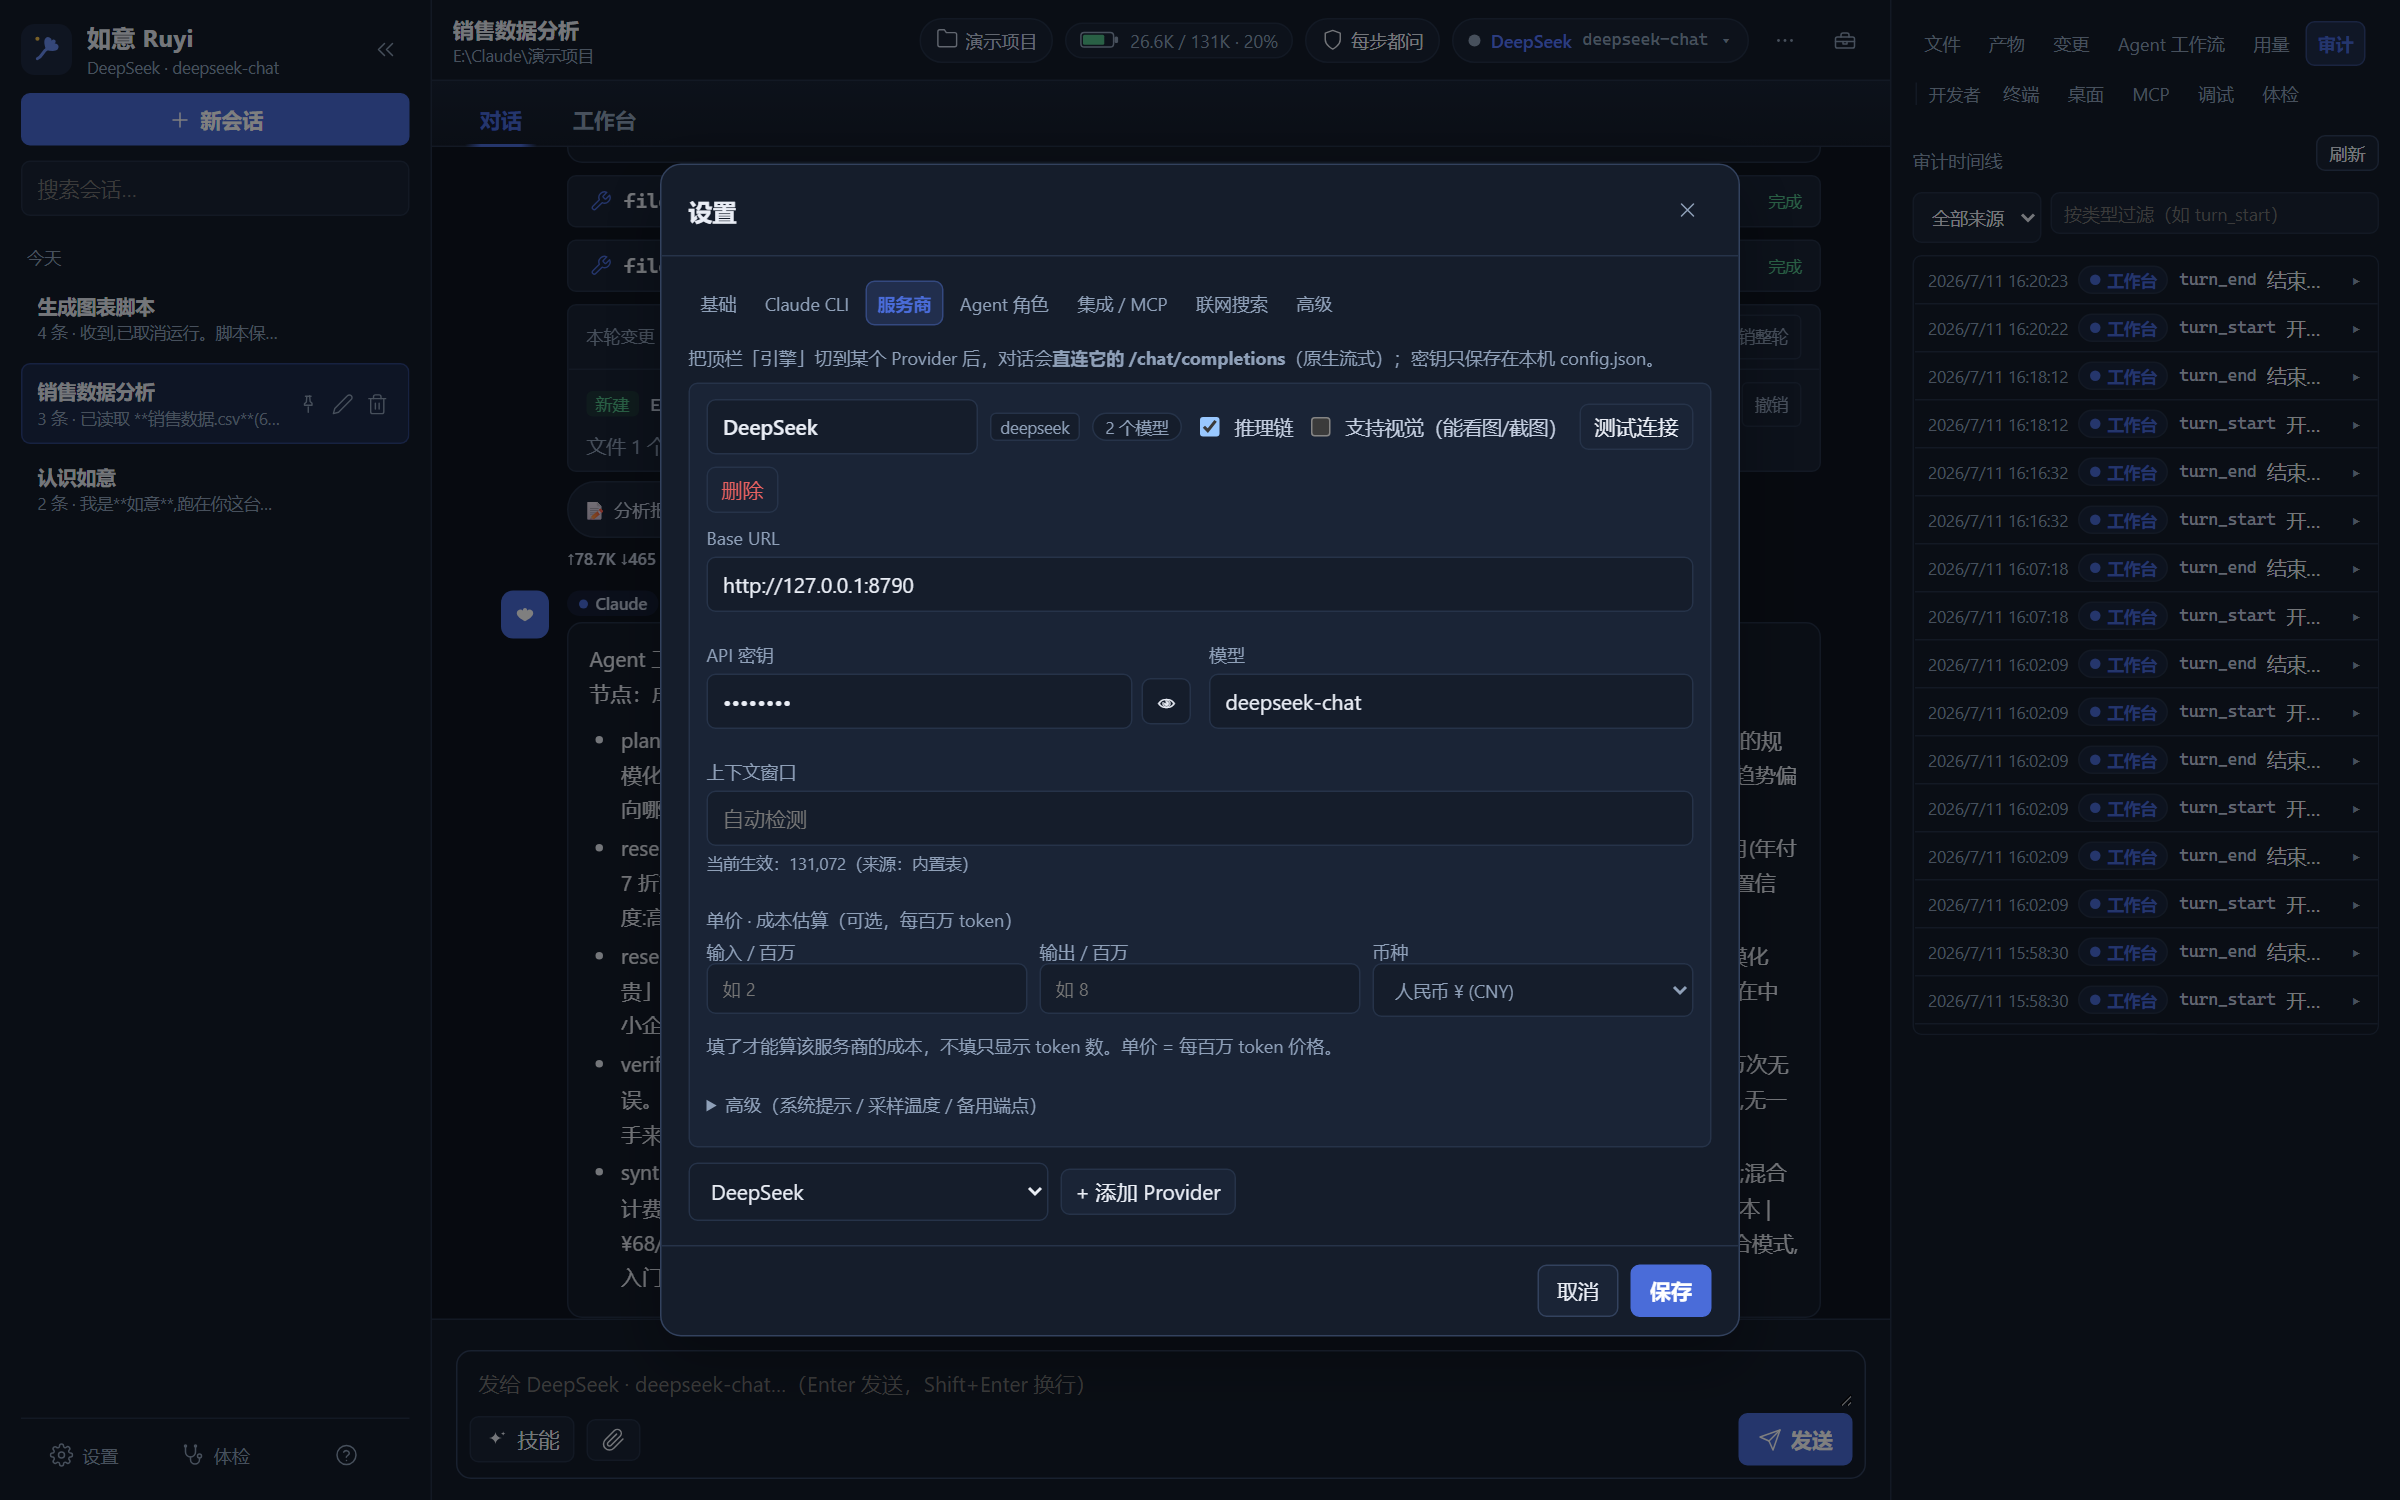Focus the API 密钥 input field
Image resolution: width=2400 pixels, height=1500 pixels.
(919, 702)
